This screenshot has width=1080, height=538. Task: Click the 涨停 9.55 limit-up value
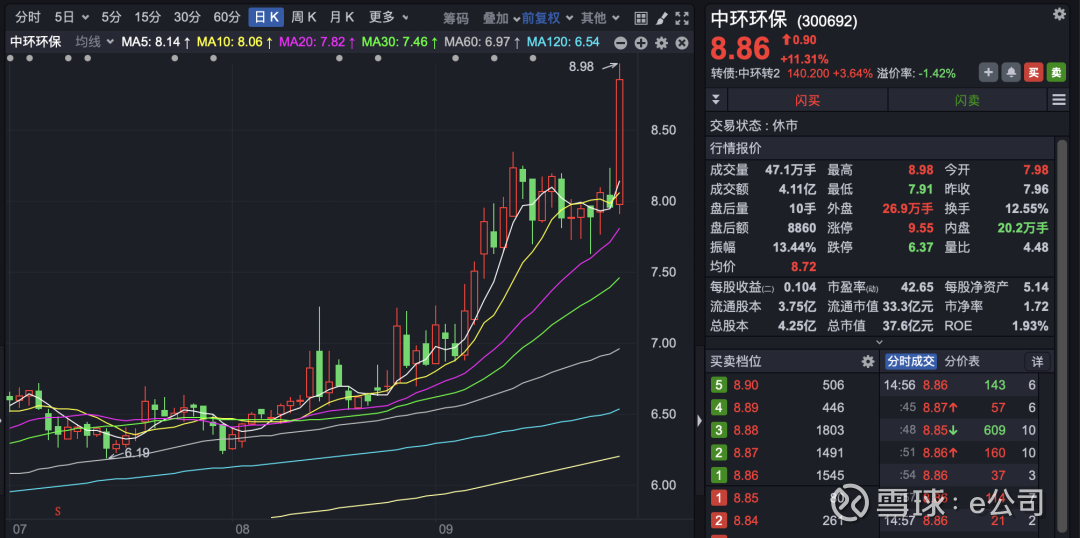point(920,228)
